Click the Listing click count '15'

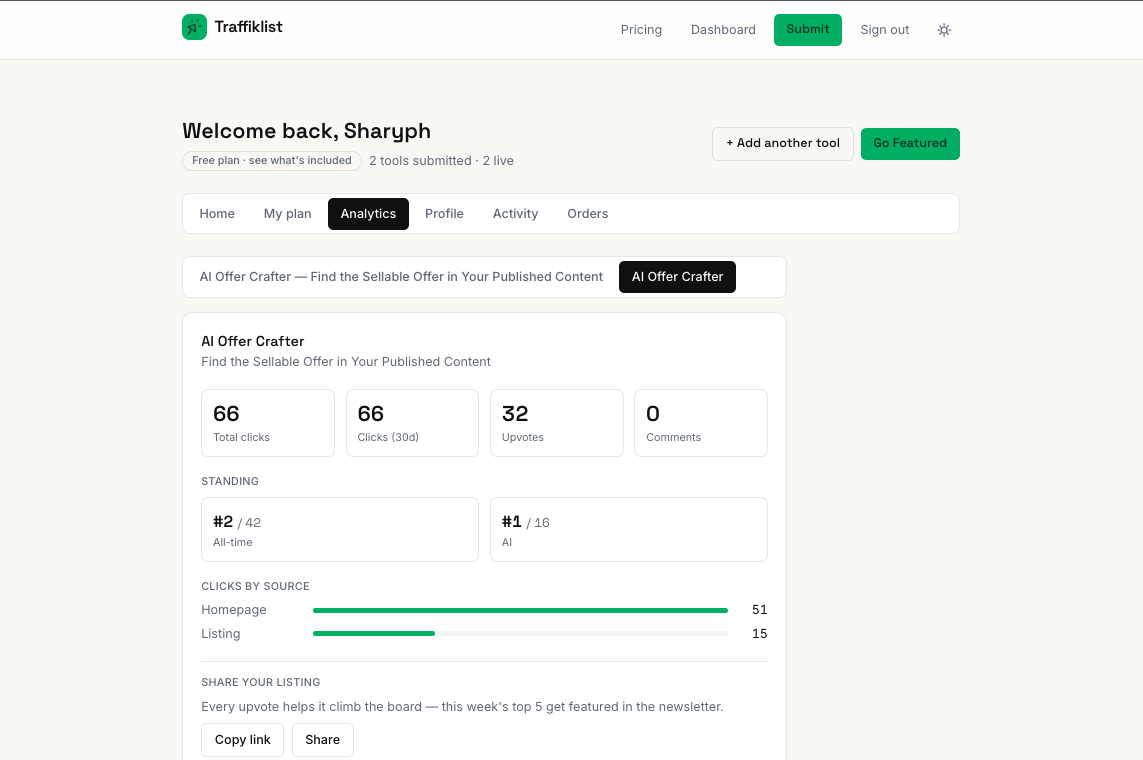[760, 634]
